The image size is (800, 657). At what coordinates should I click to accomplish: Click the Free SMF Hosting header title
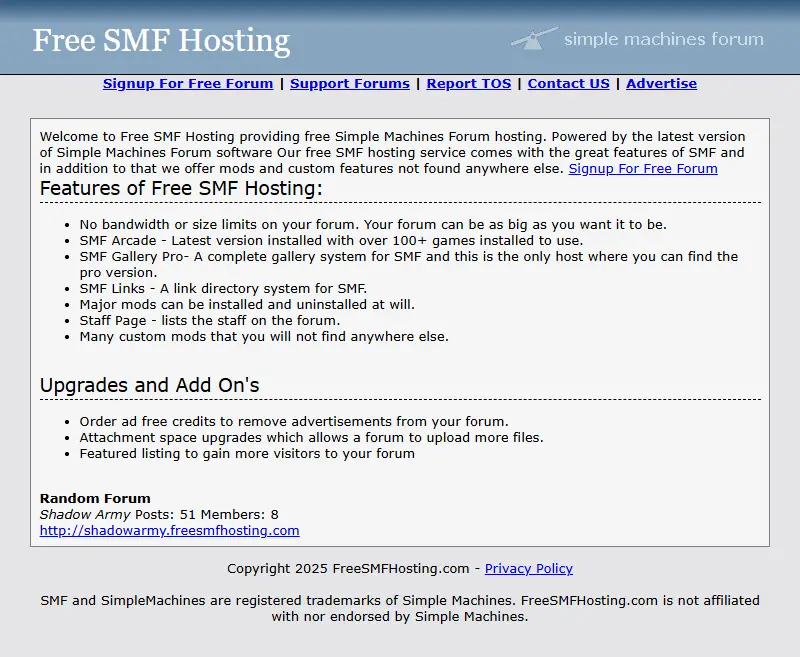pyautogui.click(x=161, y=41)
